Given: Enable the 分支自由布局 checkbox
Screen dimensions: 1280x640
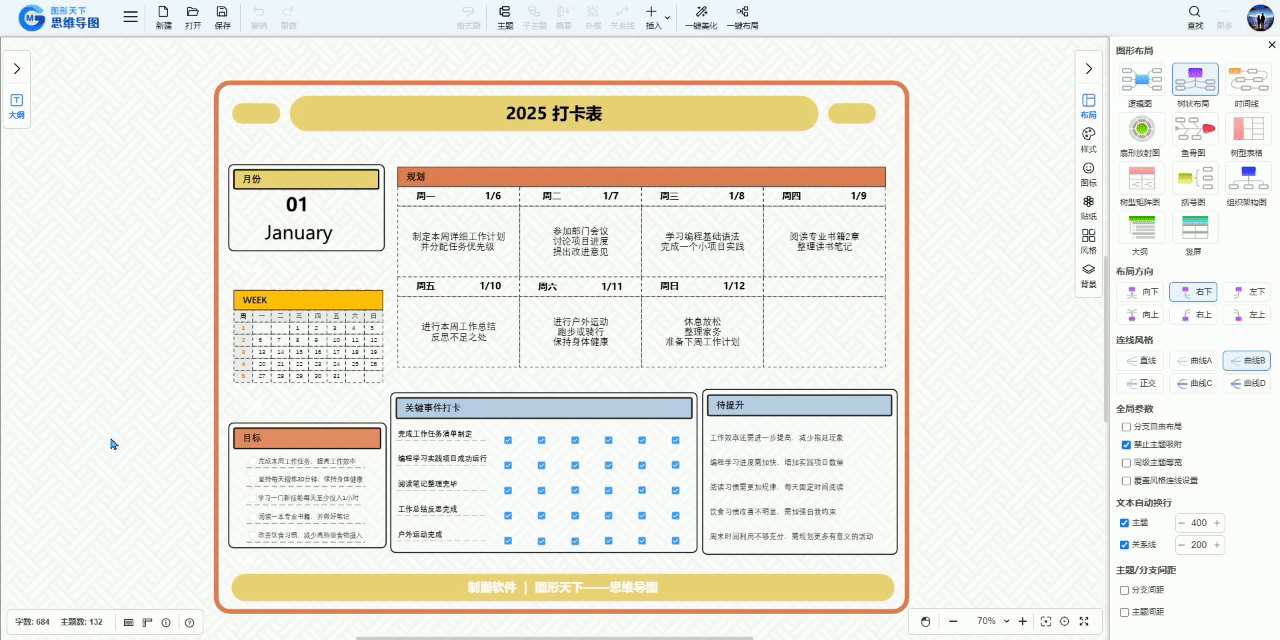Looking at the screenshot, I should tap(1127, 426).
